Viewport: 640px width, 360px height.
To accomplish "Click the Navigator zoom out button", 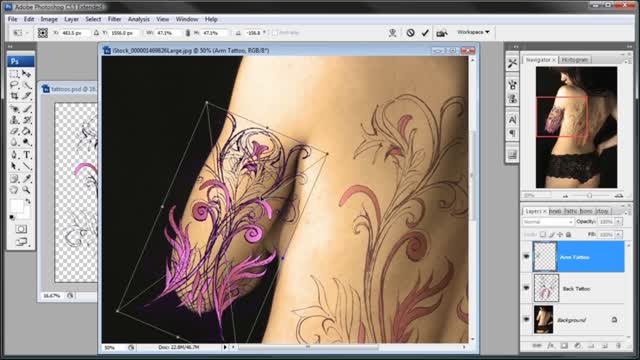I will (x=565, y=196).
